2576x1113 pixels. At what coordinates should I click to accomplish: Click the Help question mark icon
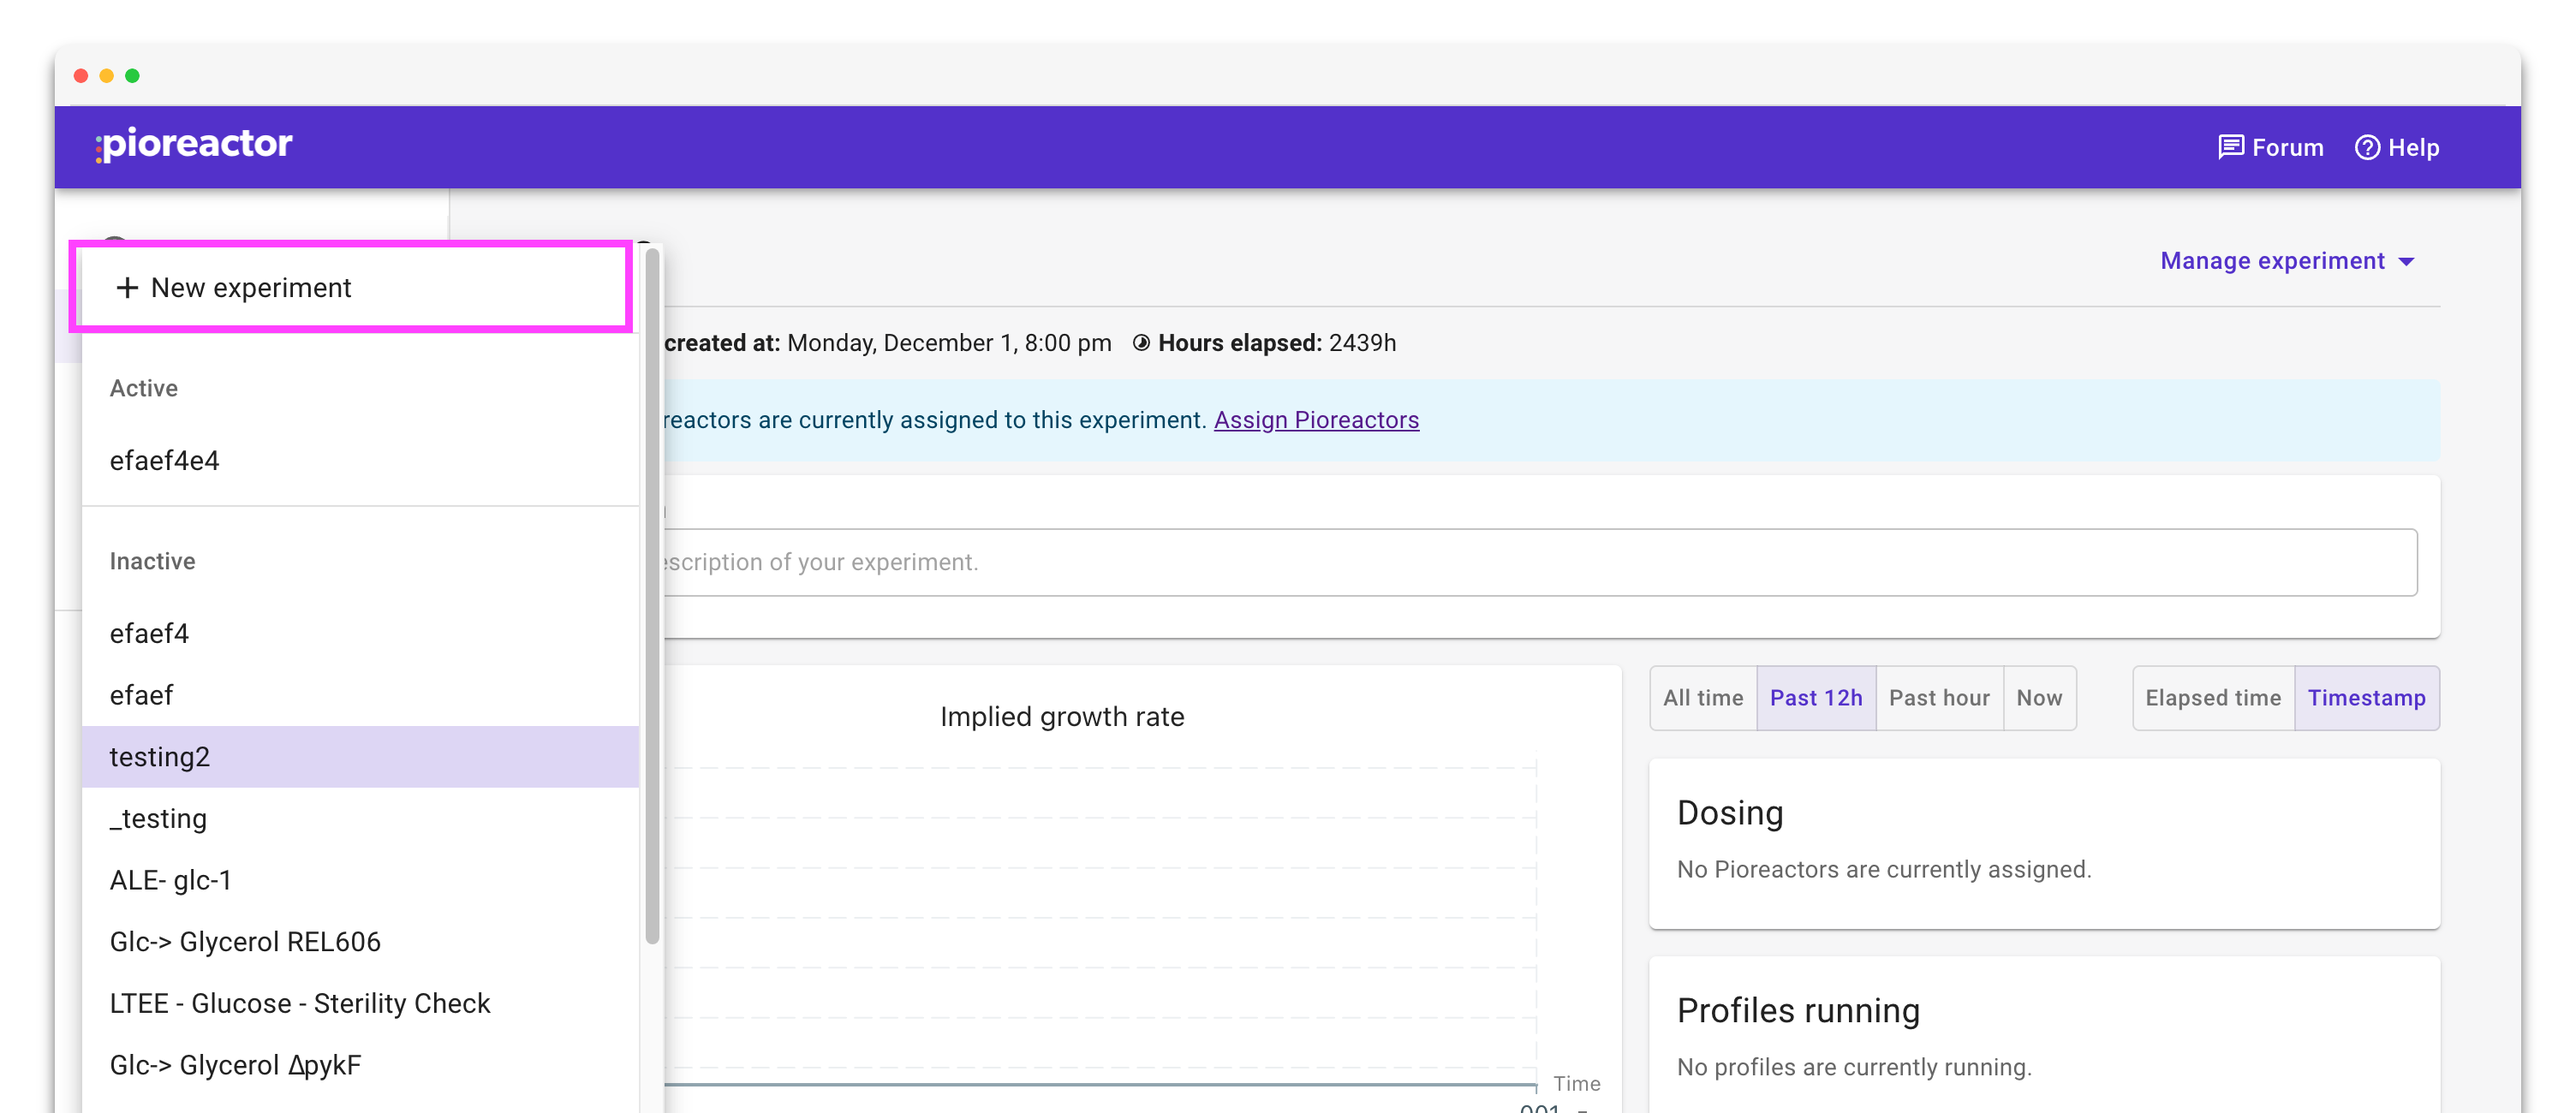(2367, 148)
